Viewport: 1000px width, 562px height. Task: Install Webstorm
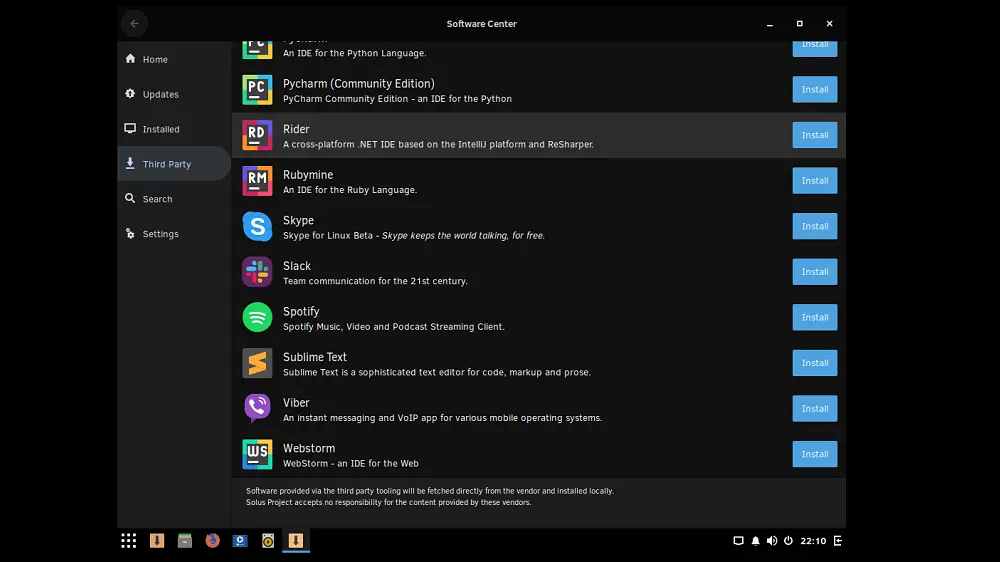814,454
